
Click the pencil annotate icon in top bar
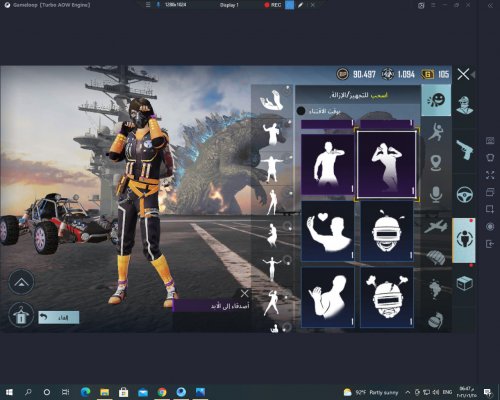(300, 5)
